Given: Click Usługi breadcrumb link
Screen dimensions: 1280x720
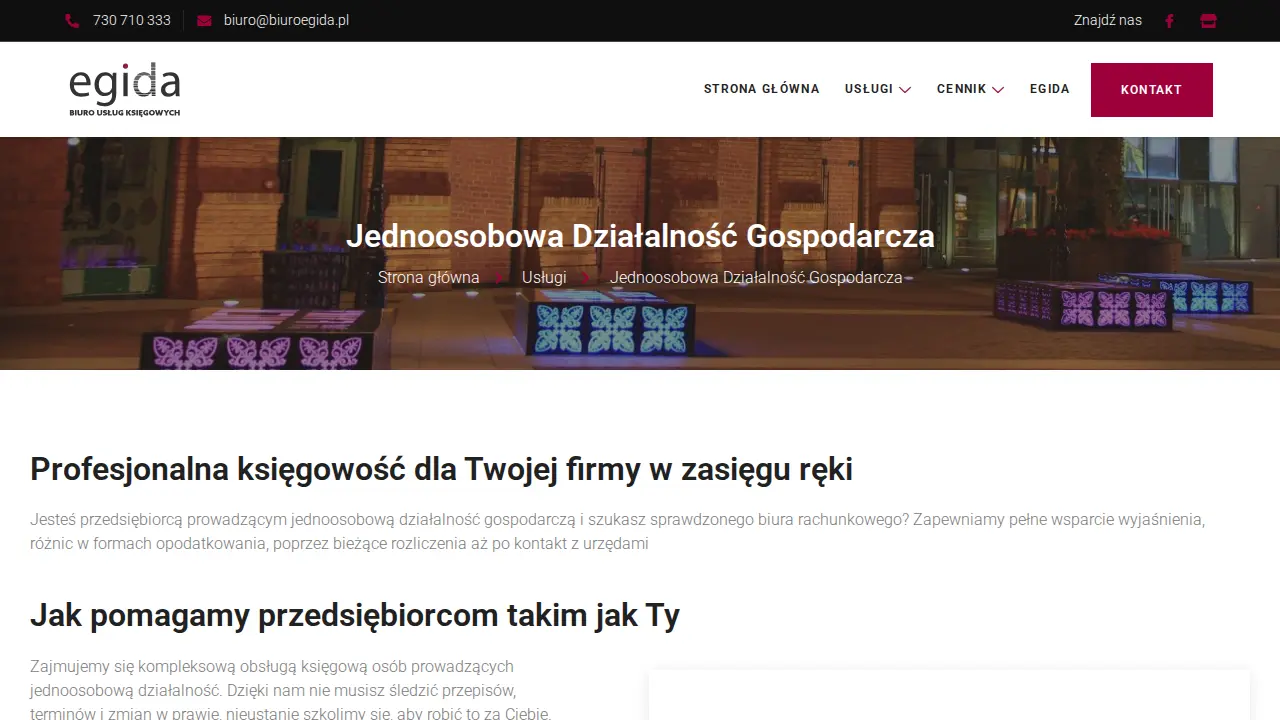Looking at the screenshot, I should coord(544,277).
